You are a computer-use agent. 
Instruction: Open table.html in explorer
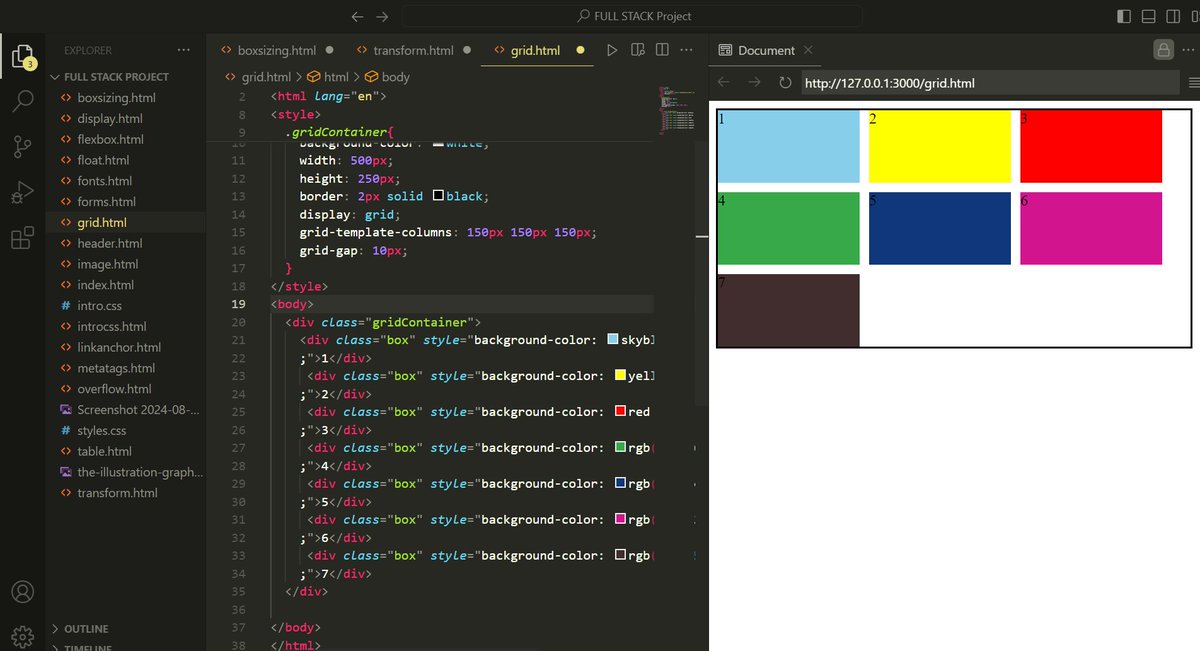coord(105,452)
